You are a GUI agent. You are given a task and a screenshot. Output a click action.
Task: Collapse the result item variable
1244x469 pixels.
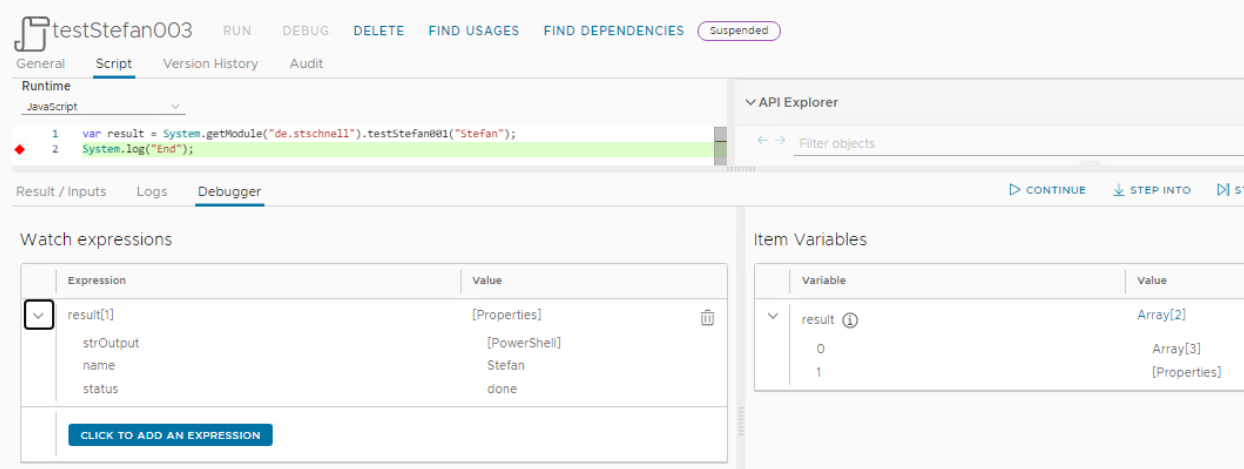pyautogui.click(x=772, y=316)
